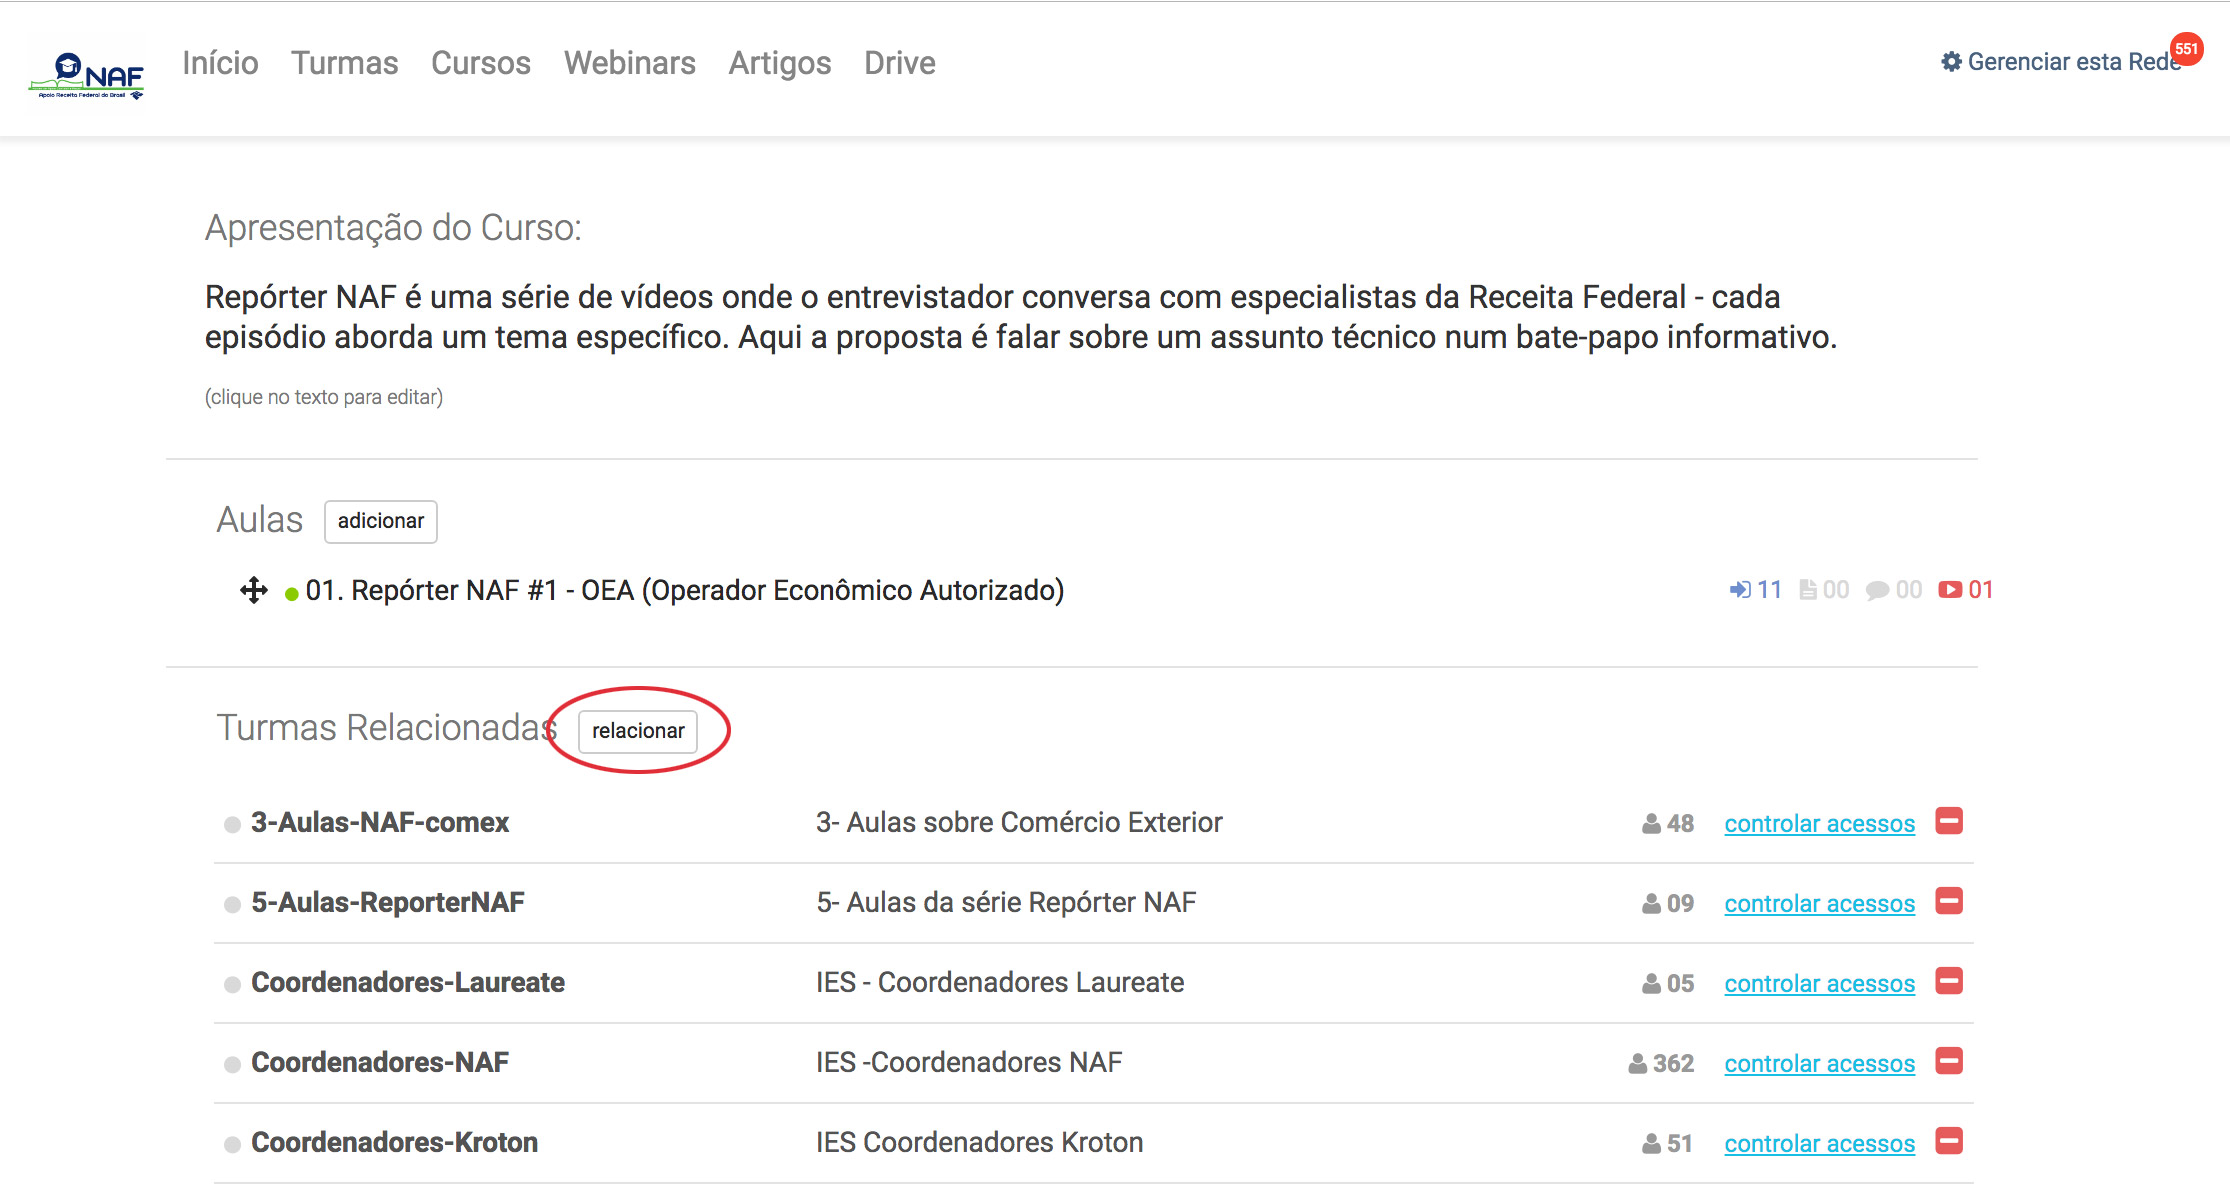
Task: Toggle green status dot of lesson 01
Action: (x=291, y=594)
